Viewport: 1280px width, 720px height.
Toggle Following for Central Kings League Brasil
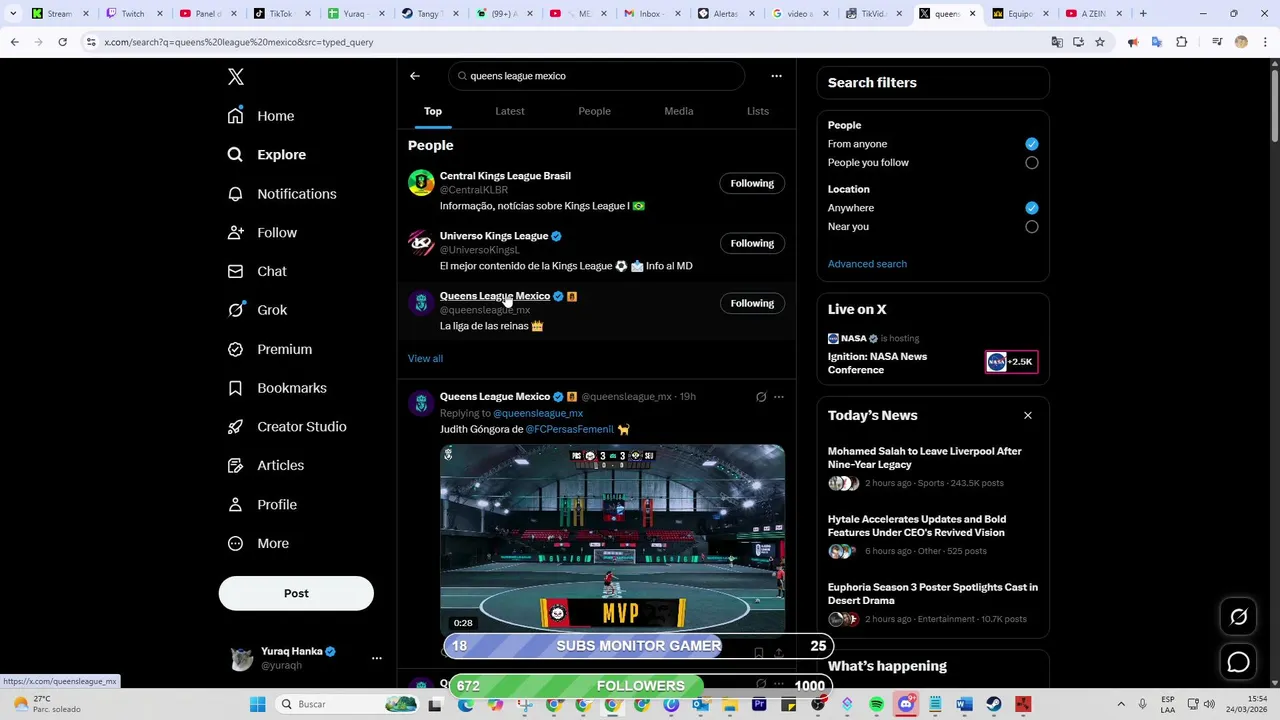coord(752,183)
